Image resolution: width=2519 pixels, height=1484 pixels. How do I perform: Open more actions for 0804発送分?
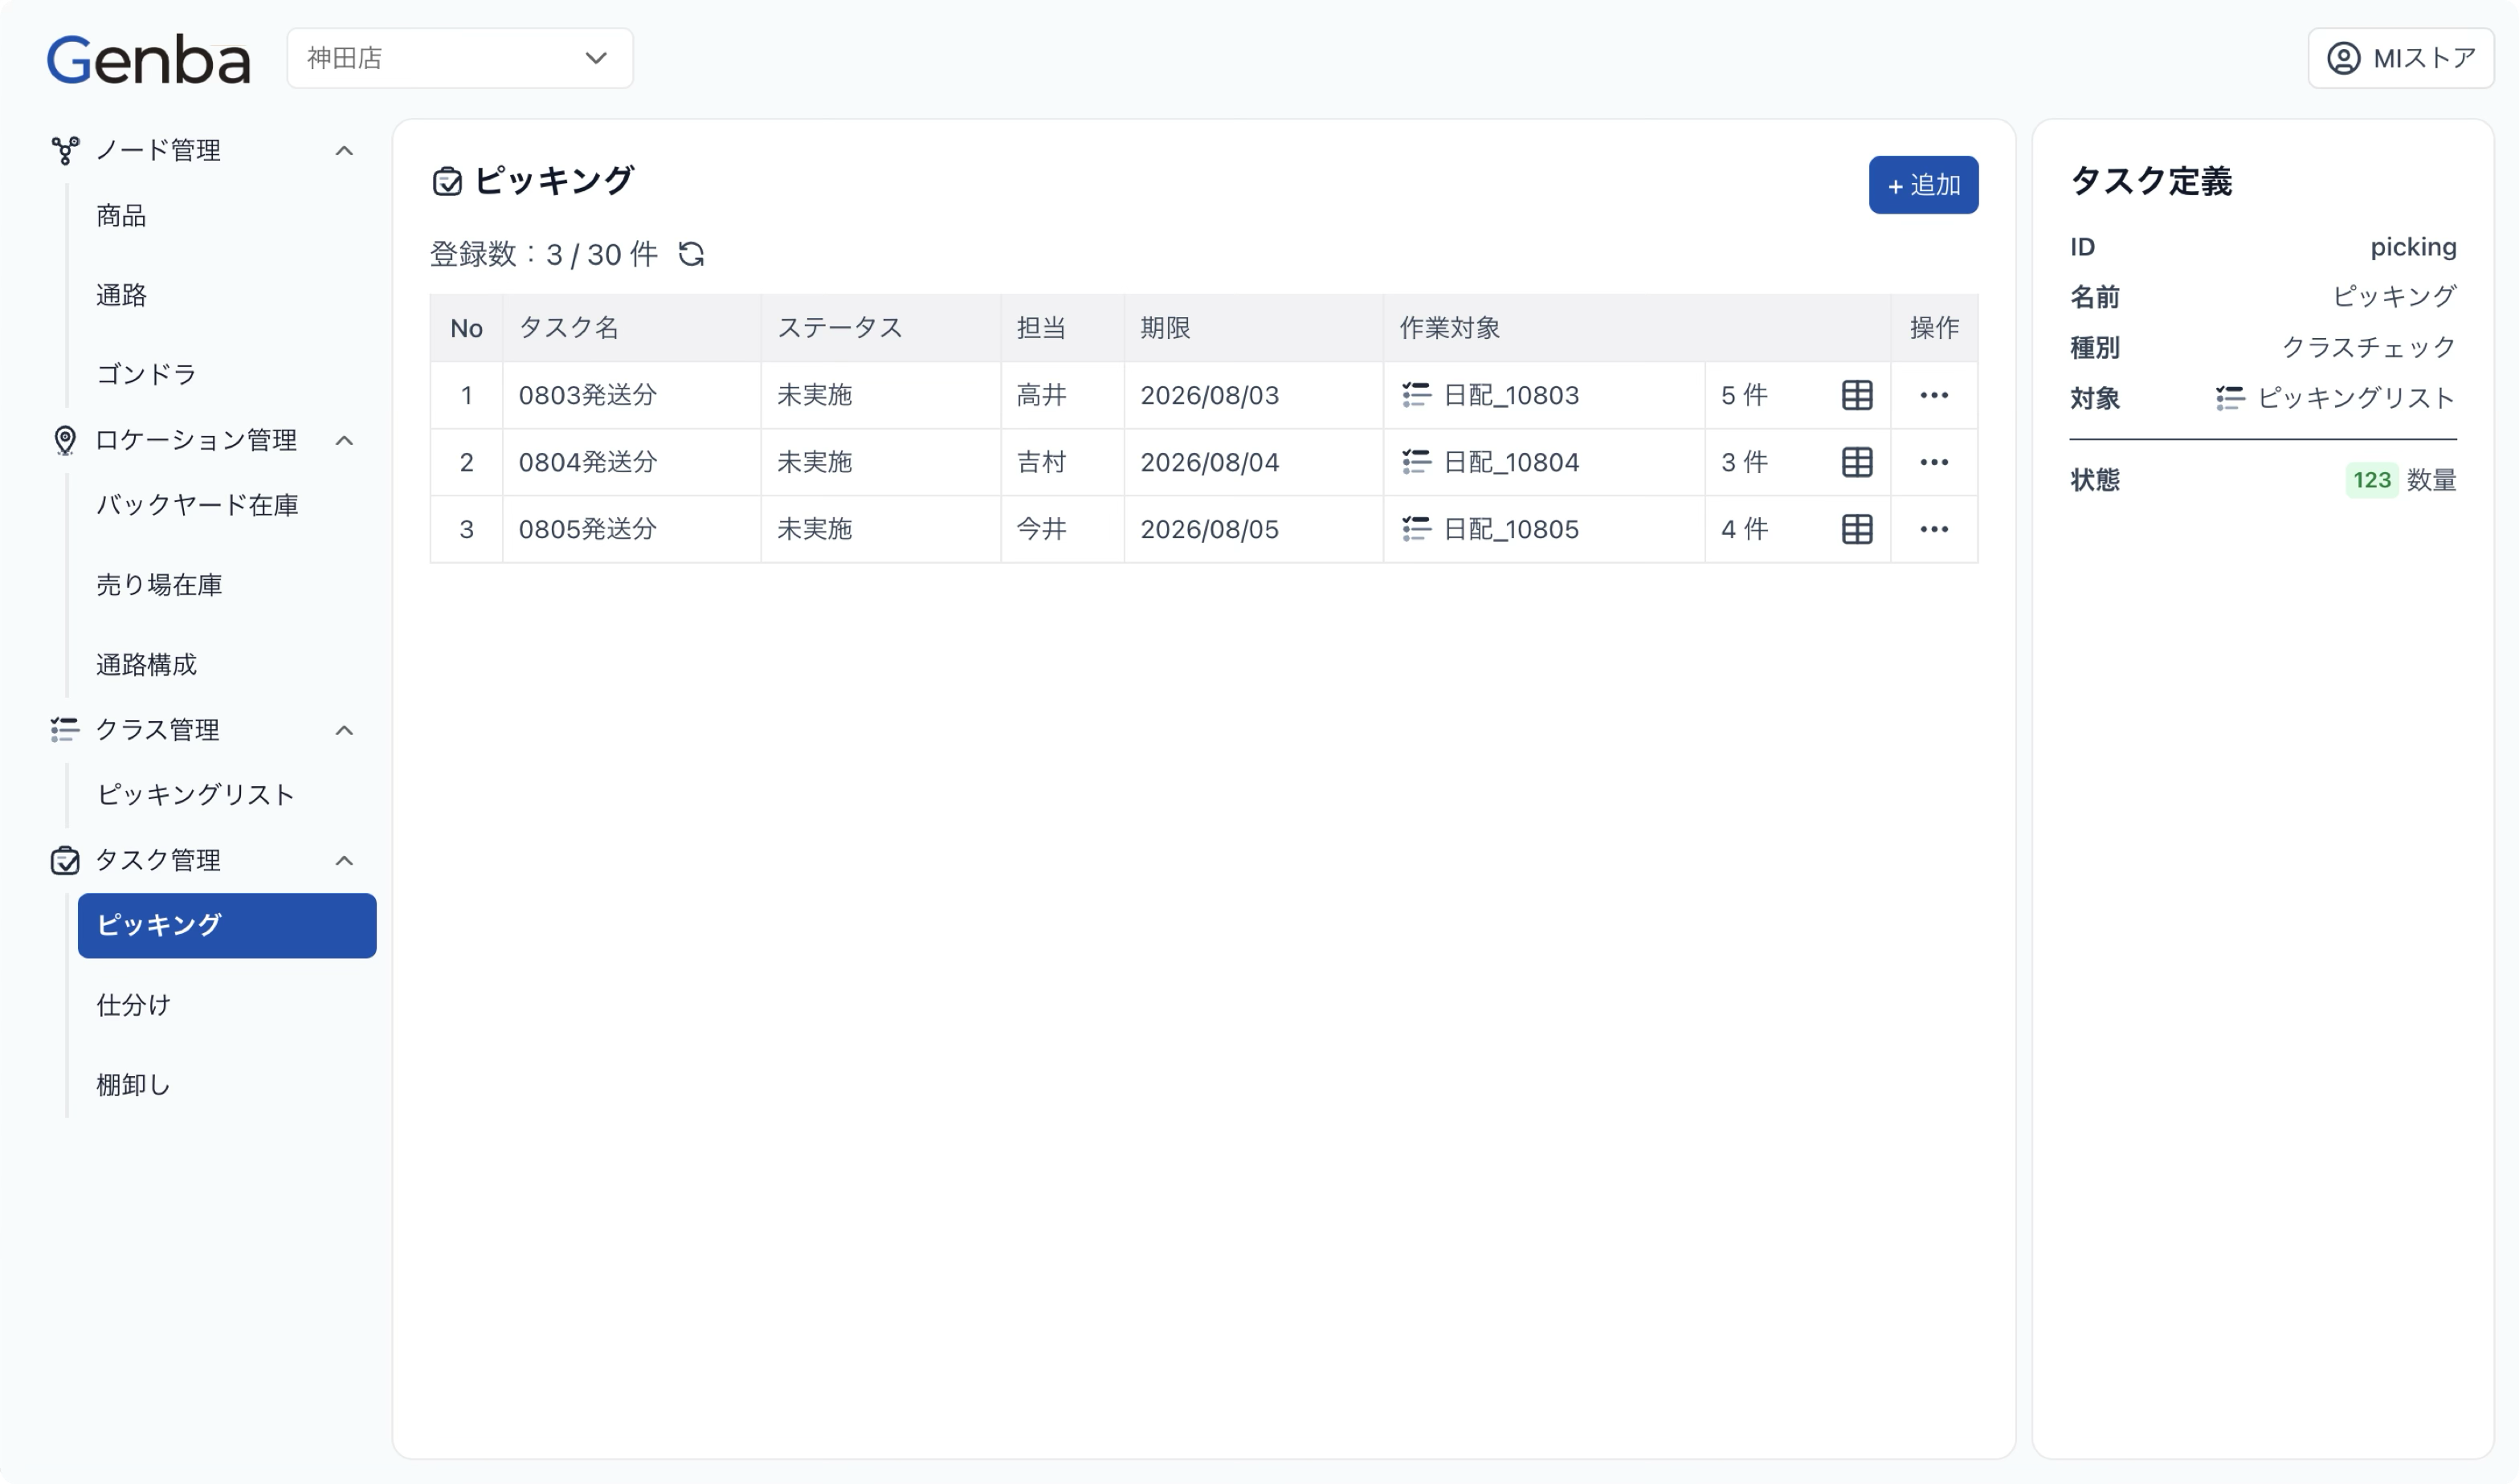tap(1934, 462)
